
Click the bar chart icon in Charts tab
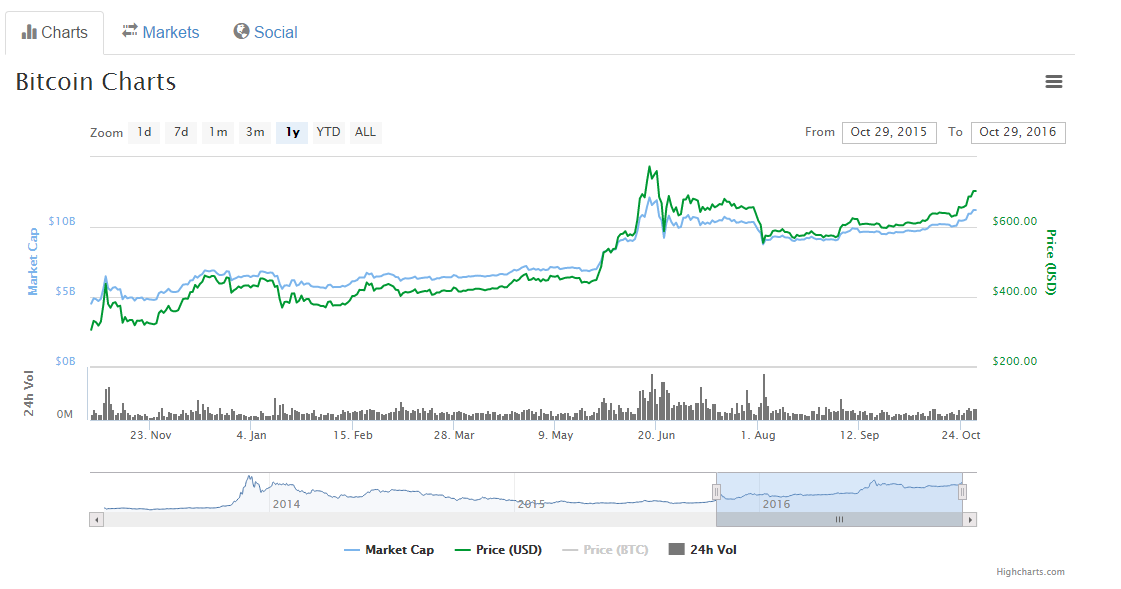coord(29,32)
